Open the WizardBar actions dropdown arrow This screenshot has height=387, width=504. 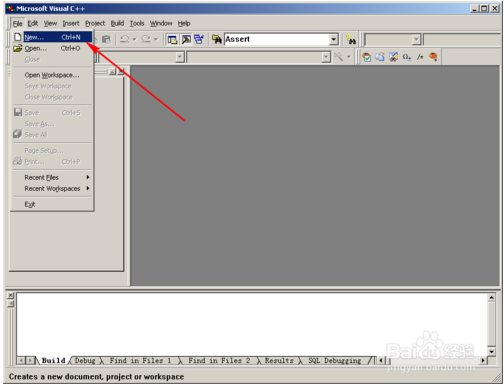click(x=348, y=57)
